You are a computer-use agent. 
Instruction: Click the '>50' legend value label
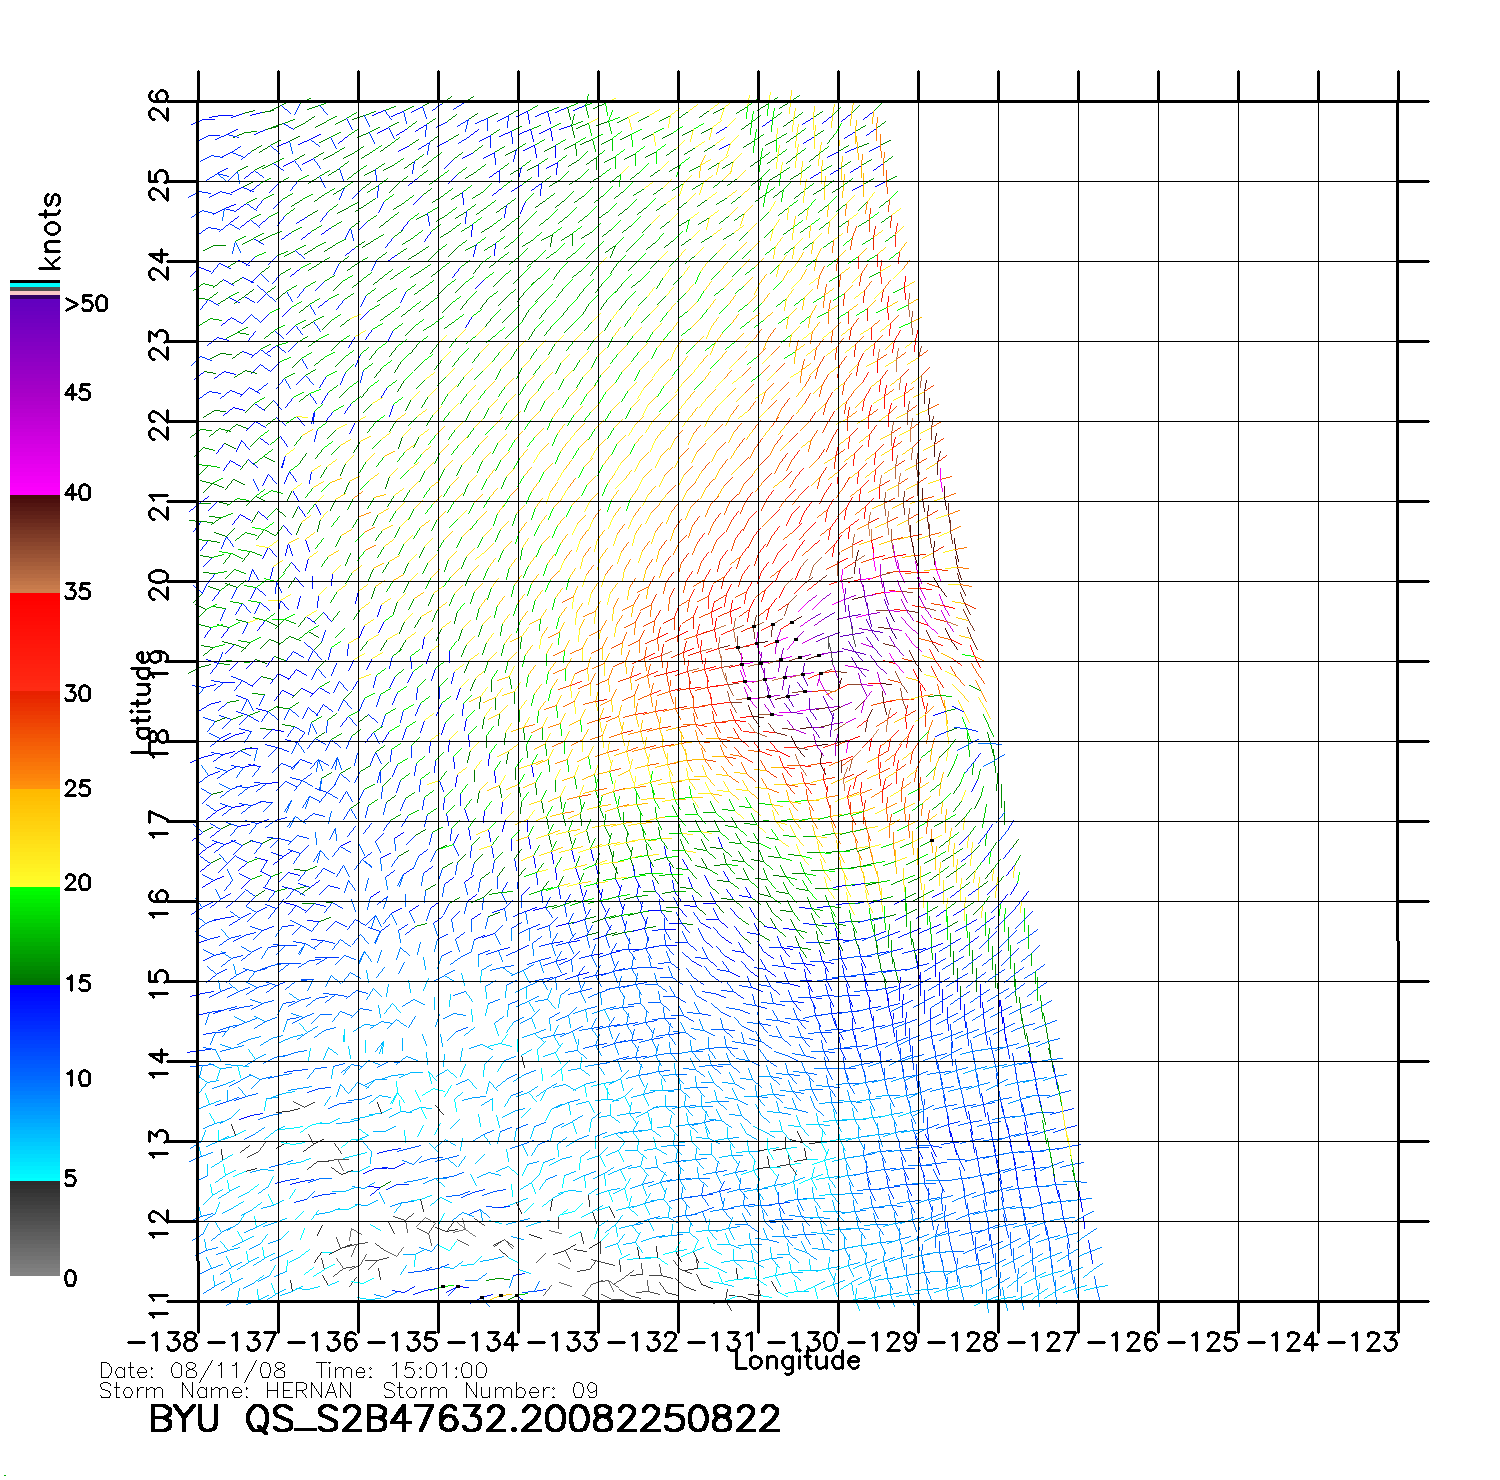click(x=86, y=304)
